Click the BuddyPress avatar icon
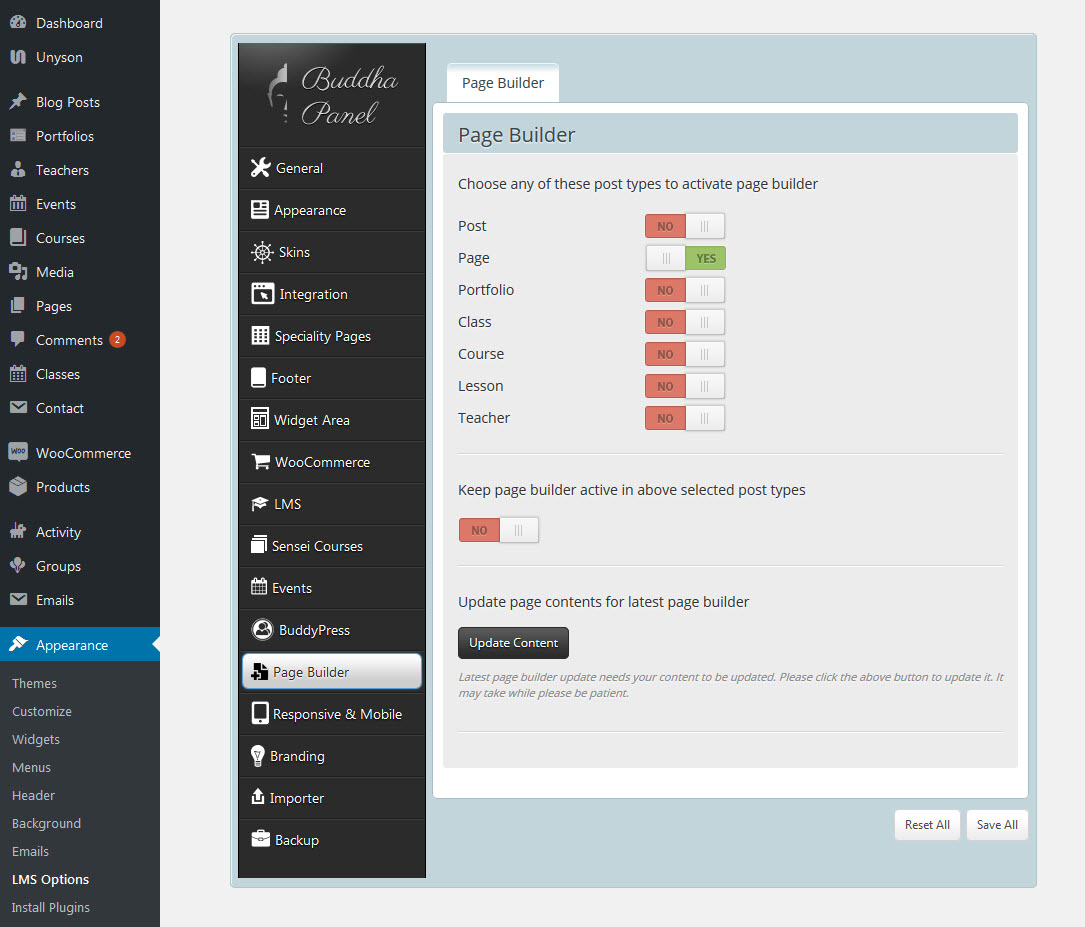 coord(262,630)
